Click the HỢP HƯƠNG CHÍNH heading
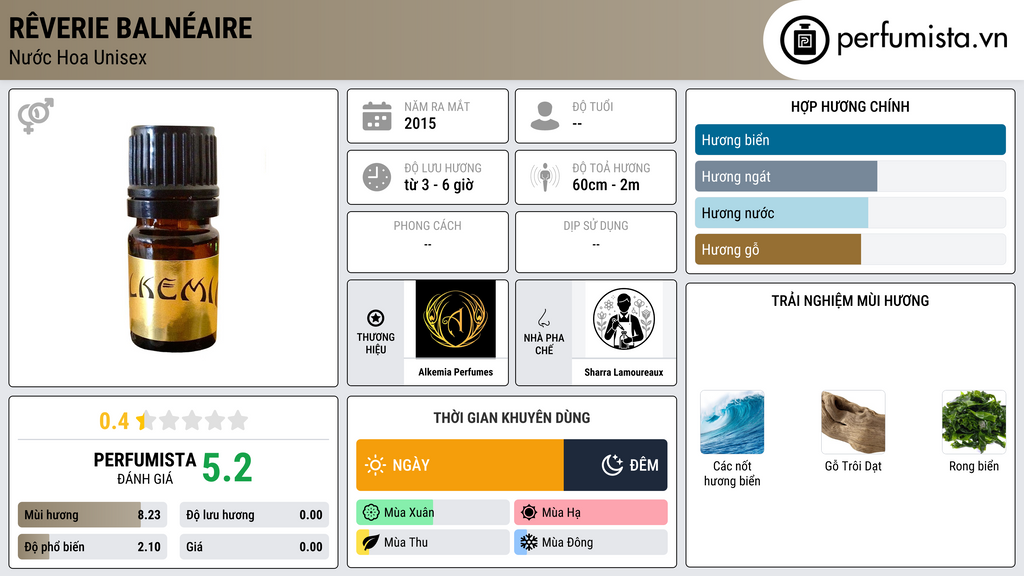 tap(850, 106)
